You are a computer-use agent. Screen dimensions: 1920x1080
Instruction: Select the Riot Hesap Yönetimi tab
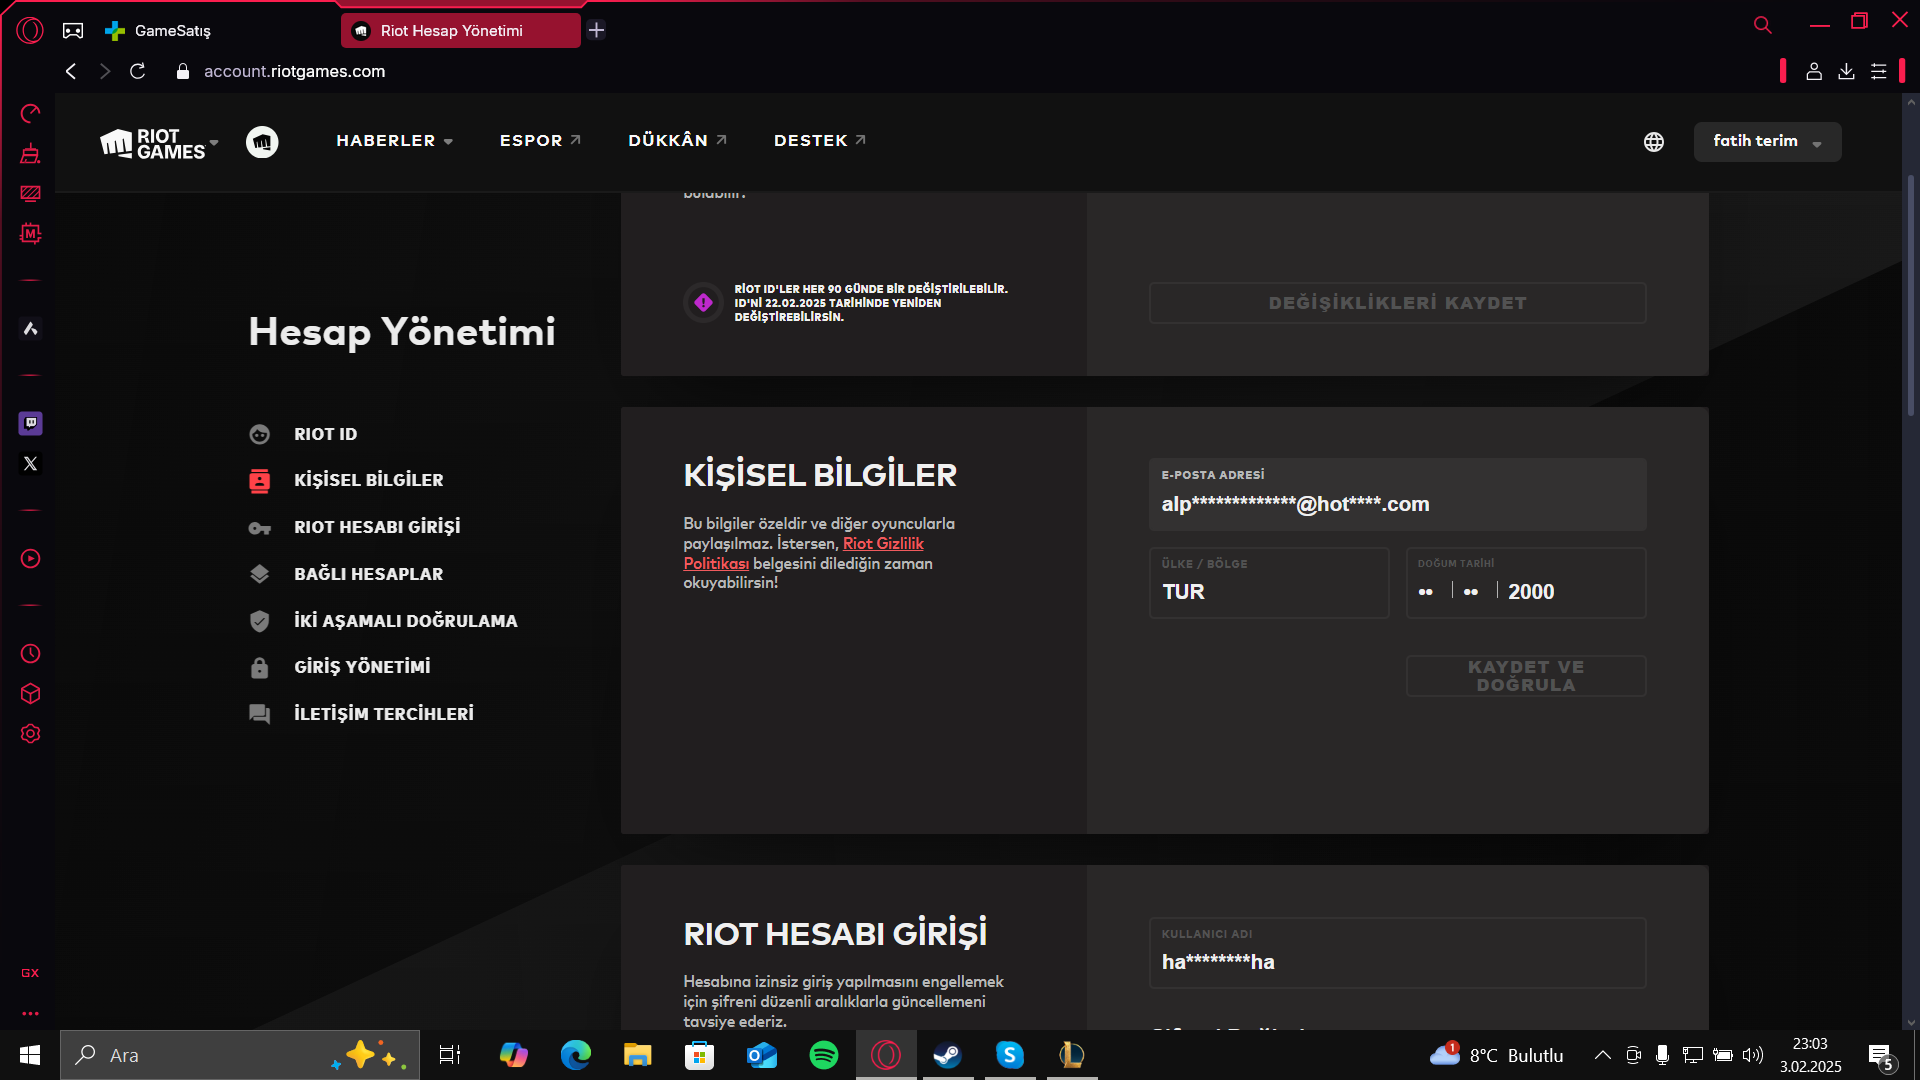point(460,30)
